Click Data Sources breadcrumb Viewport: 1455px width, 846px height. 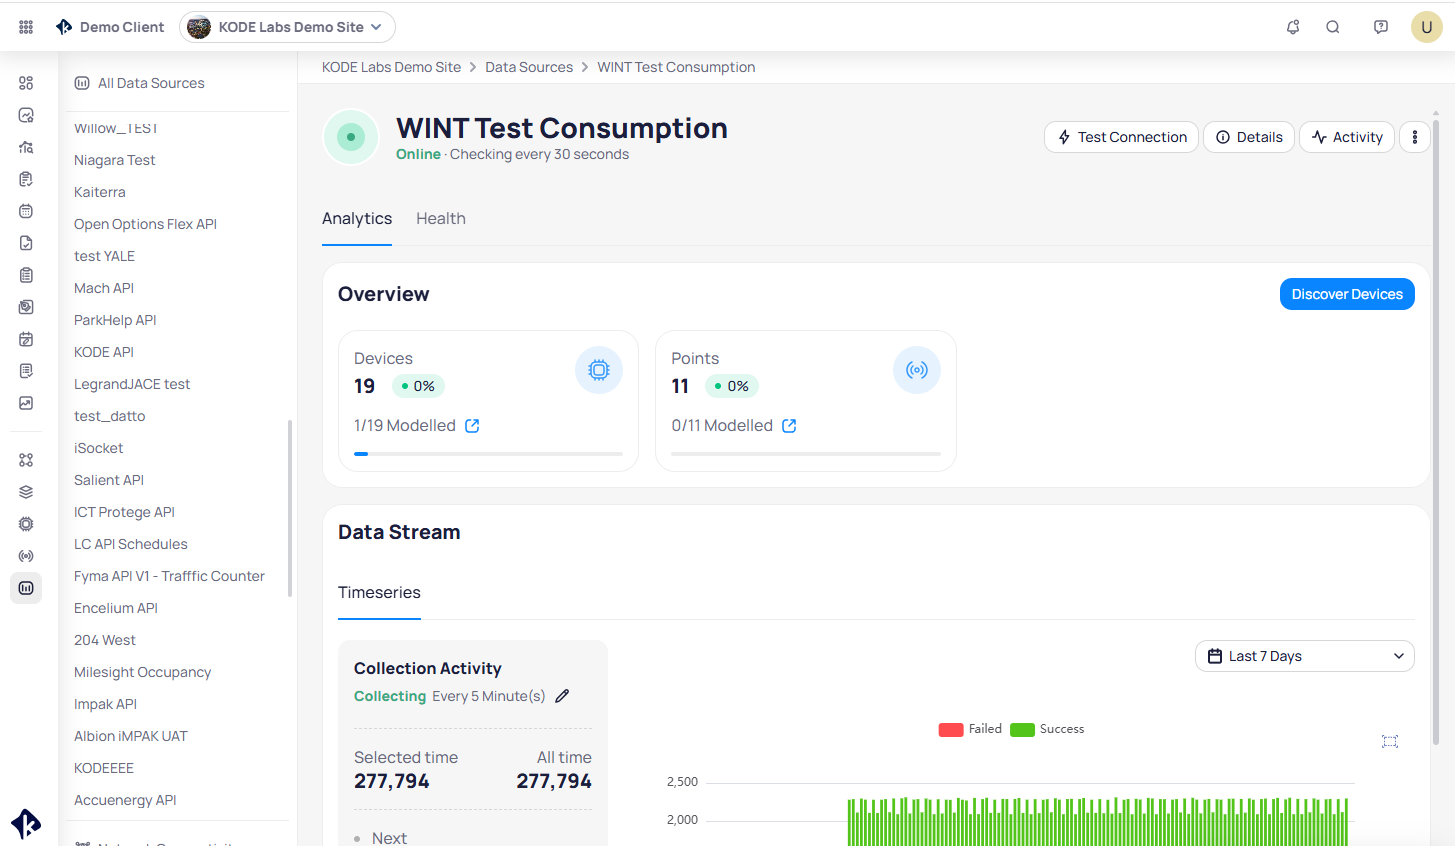(529, 67)
